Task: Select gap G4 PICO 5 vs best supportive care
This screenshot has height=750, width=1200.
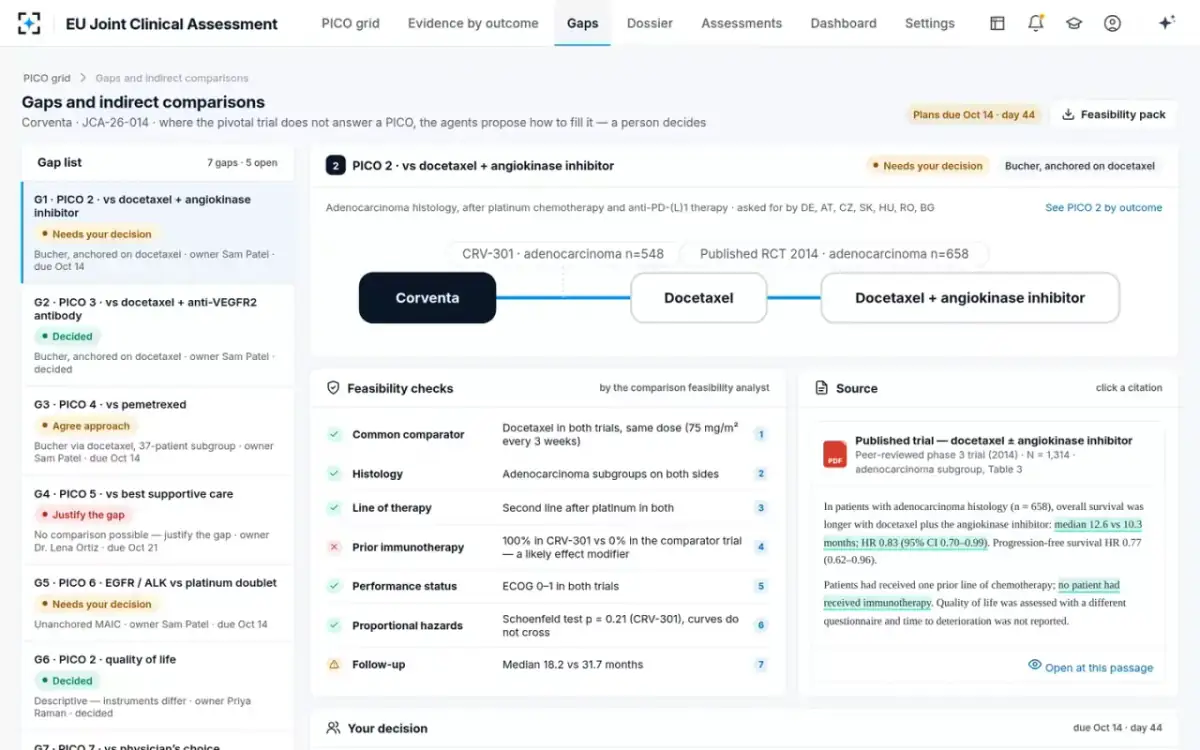Action: [x=158, y=520]
